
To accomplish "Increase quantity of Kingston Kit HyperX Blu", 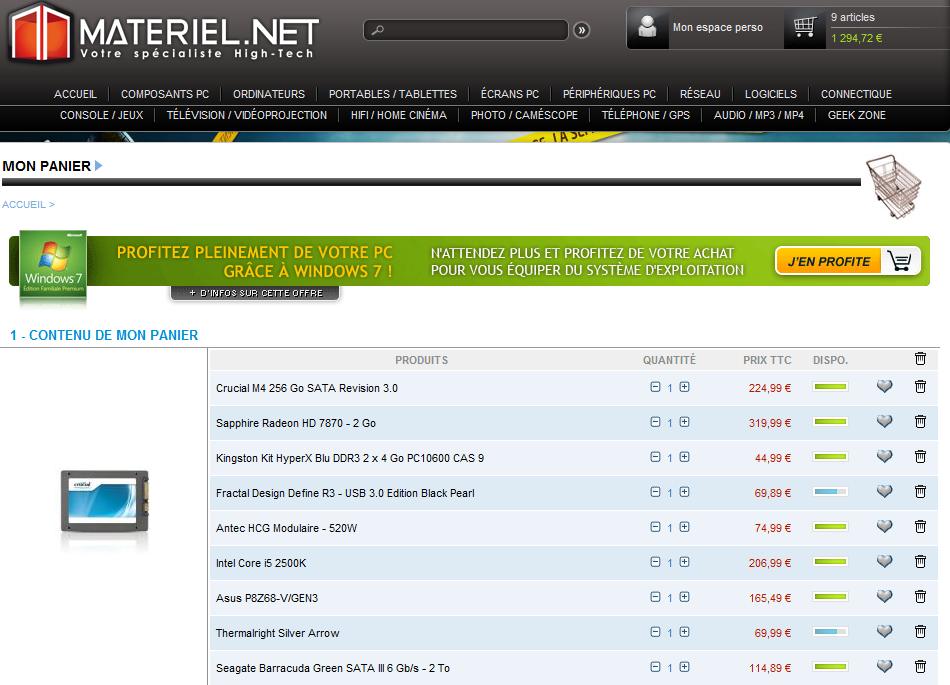I will pos(684,457).
